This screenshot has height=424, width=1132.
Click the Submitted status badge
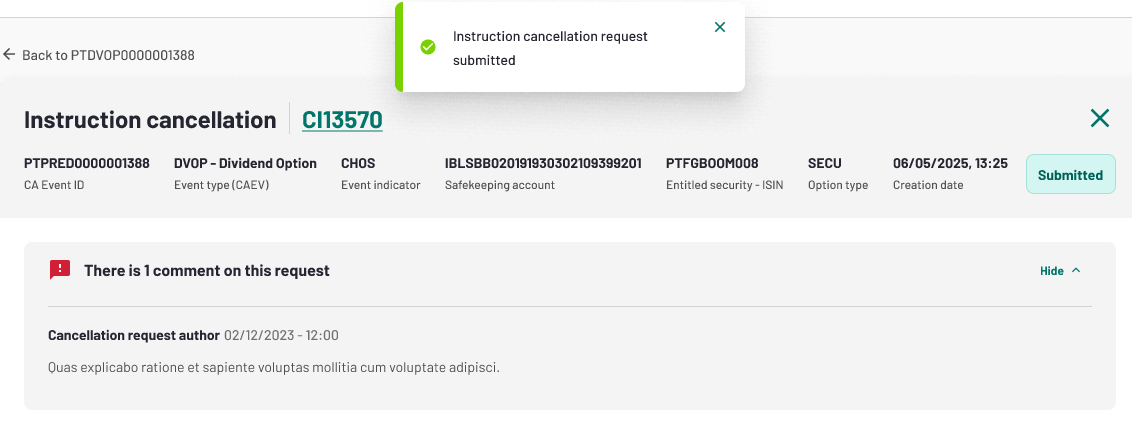[1071, 175]
